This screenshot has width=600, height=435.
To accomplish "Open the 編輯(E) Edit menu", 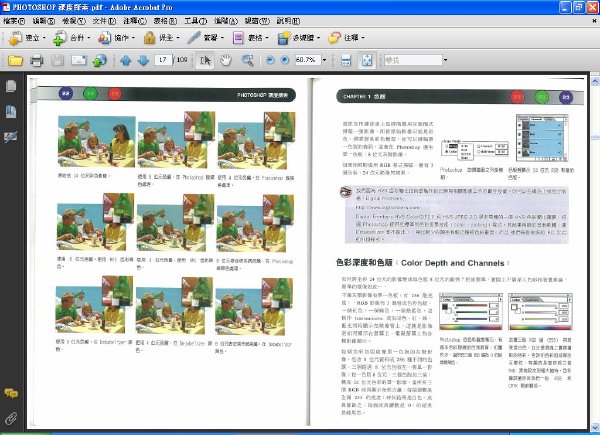I will click(x=44, y=21).
